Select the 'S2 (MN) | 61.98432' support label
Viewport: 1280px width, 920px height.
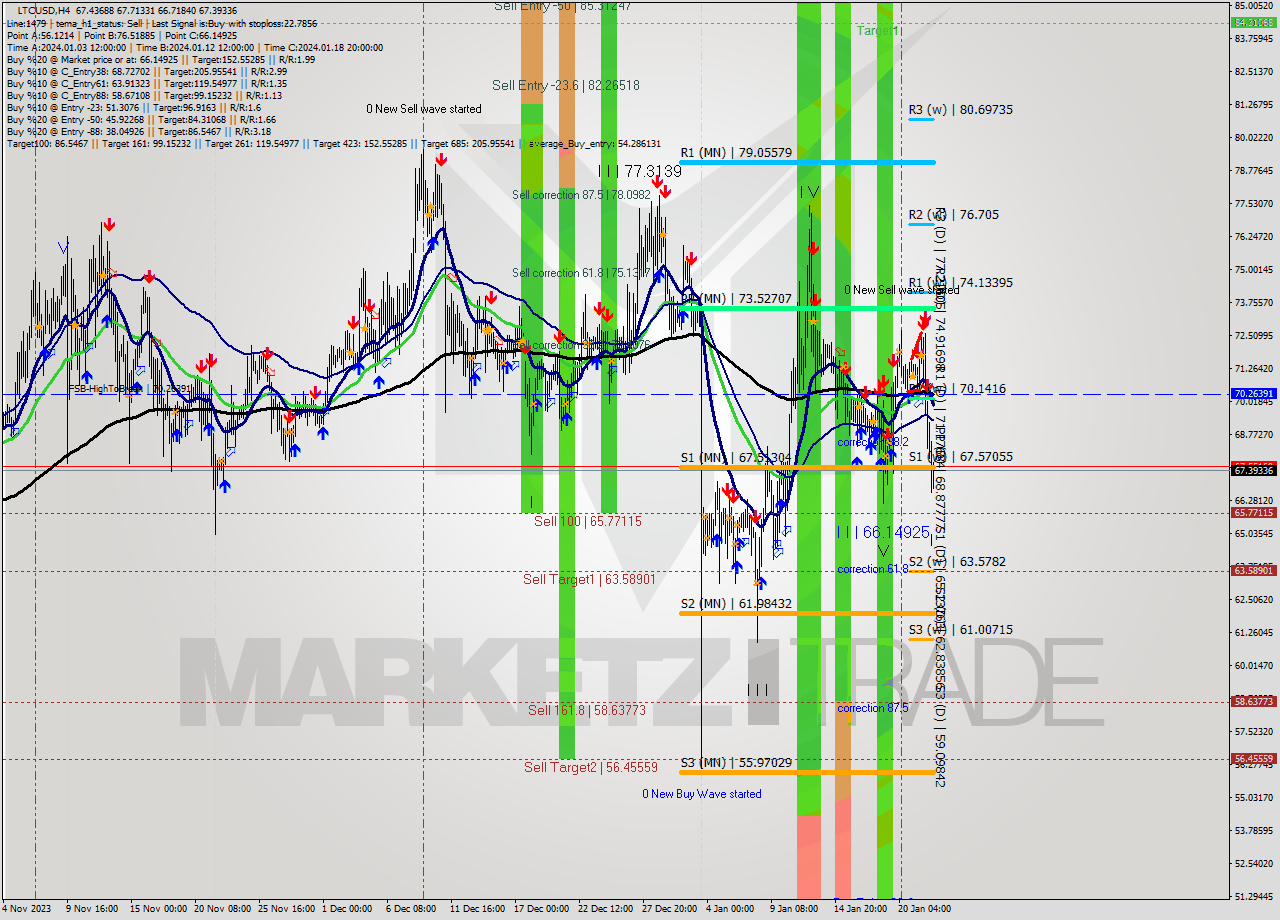736,603
